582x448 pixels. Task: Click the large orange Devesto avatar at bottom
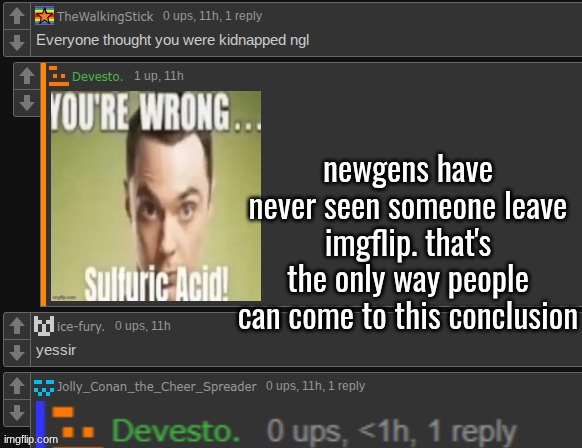[x=78, y=426]
